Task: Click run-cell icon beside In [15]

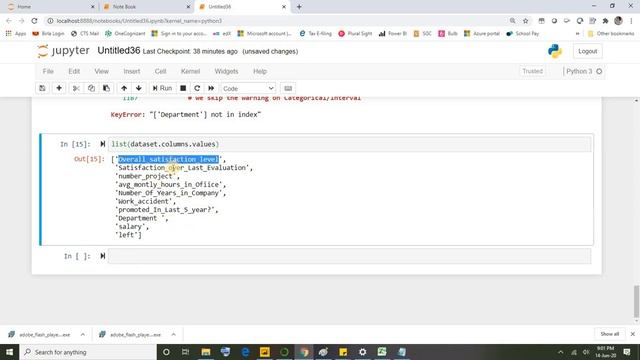Action: 103,144
